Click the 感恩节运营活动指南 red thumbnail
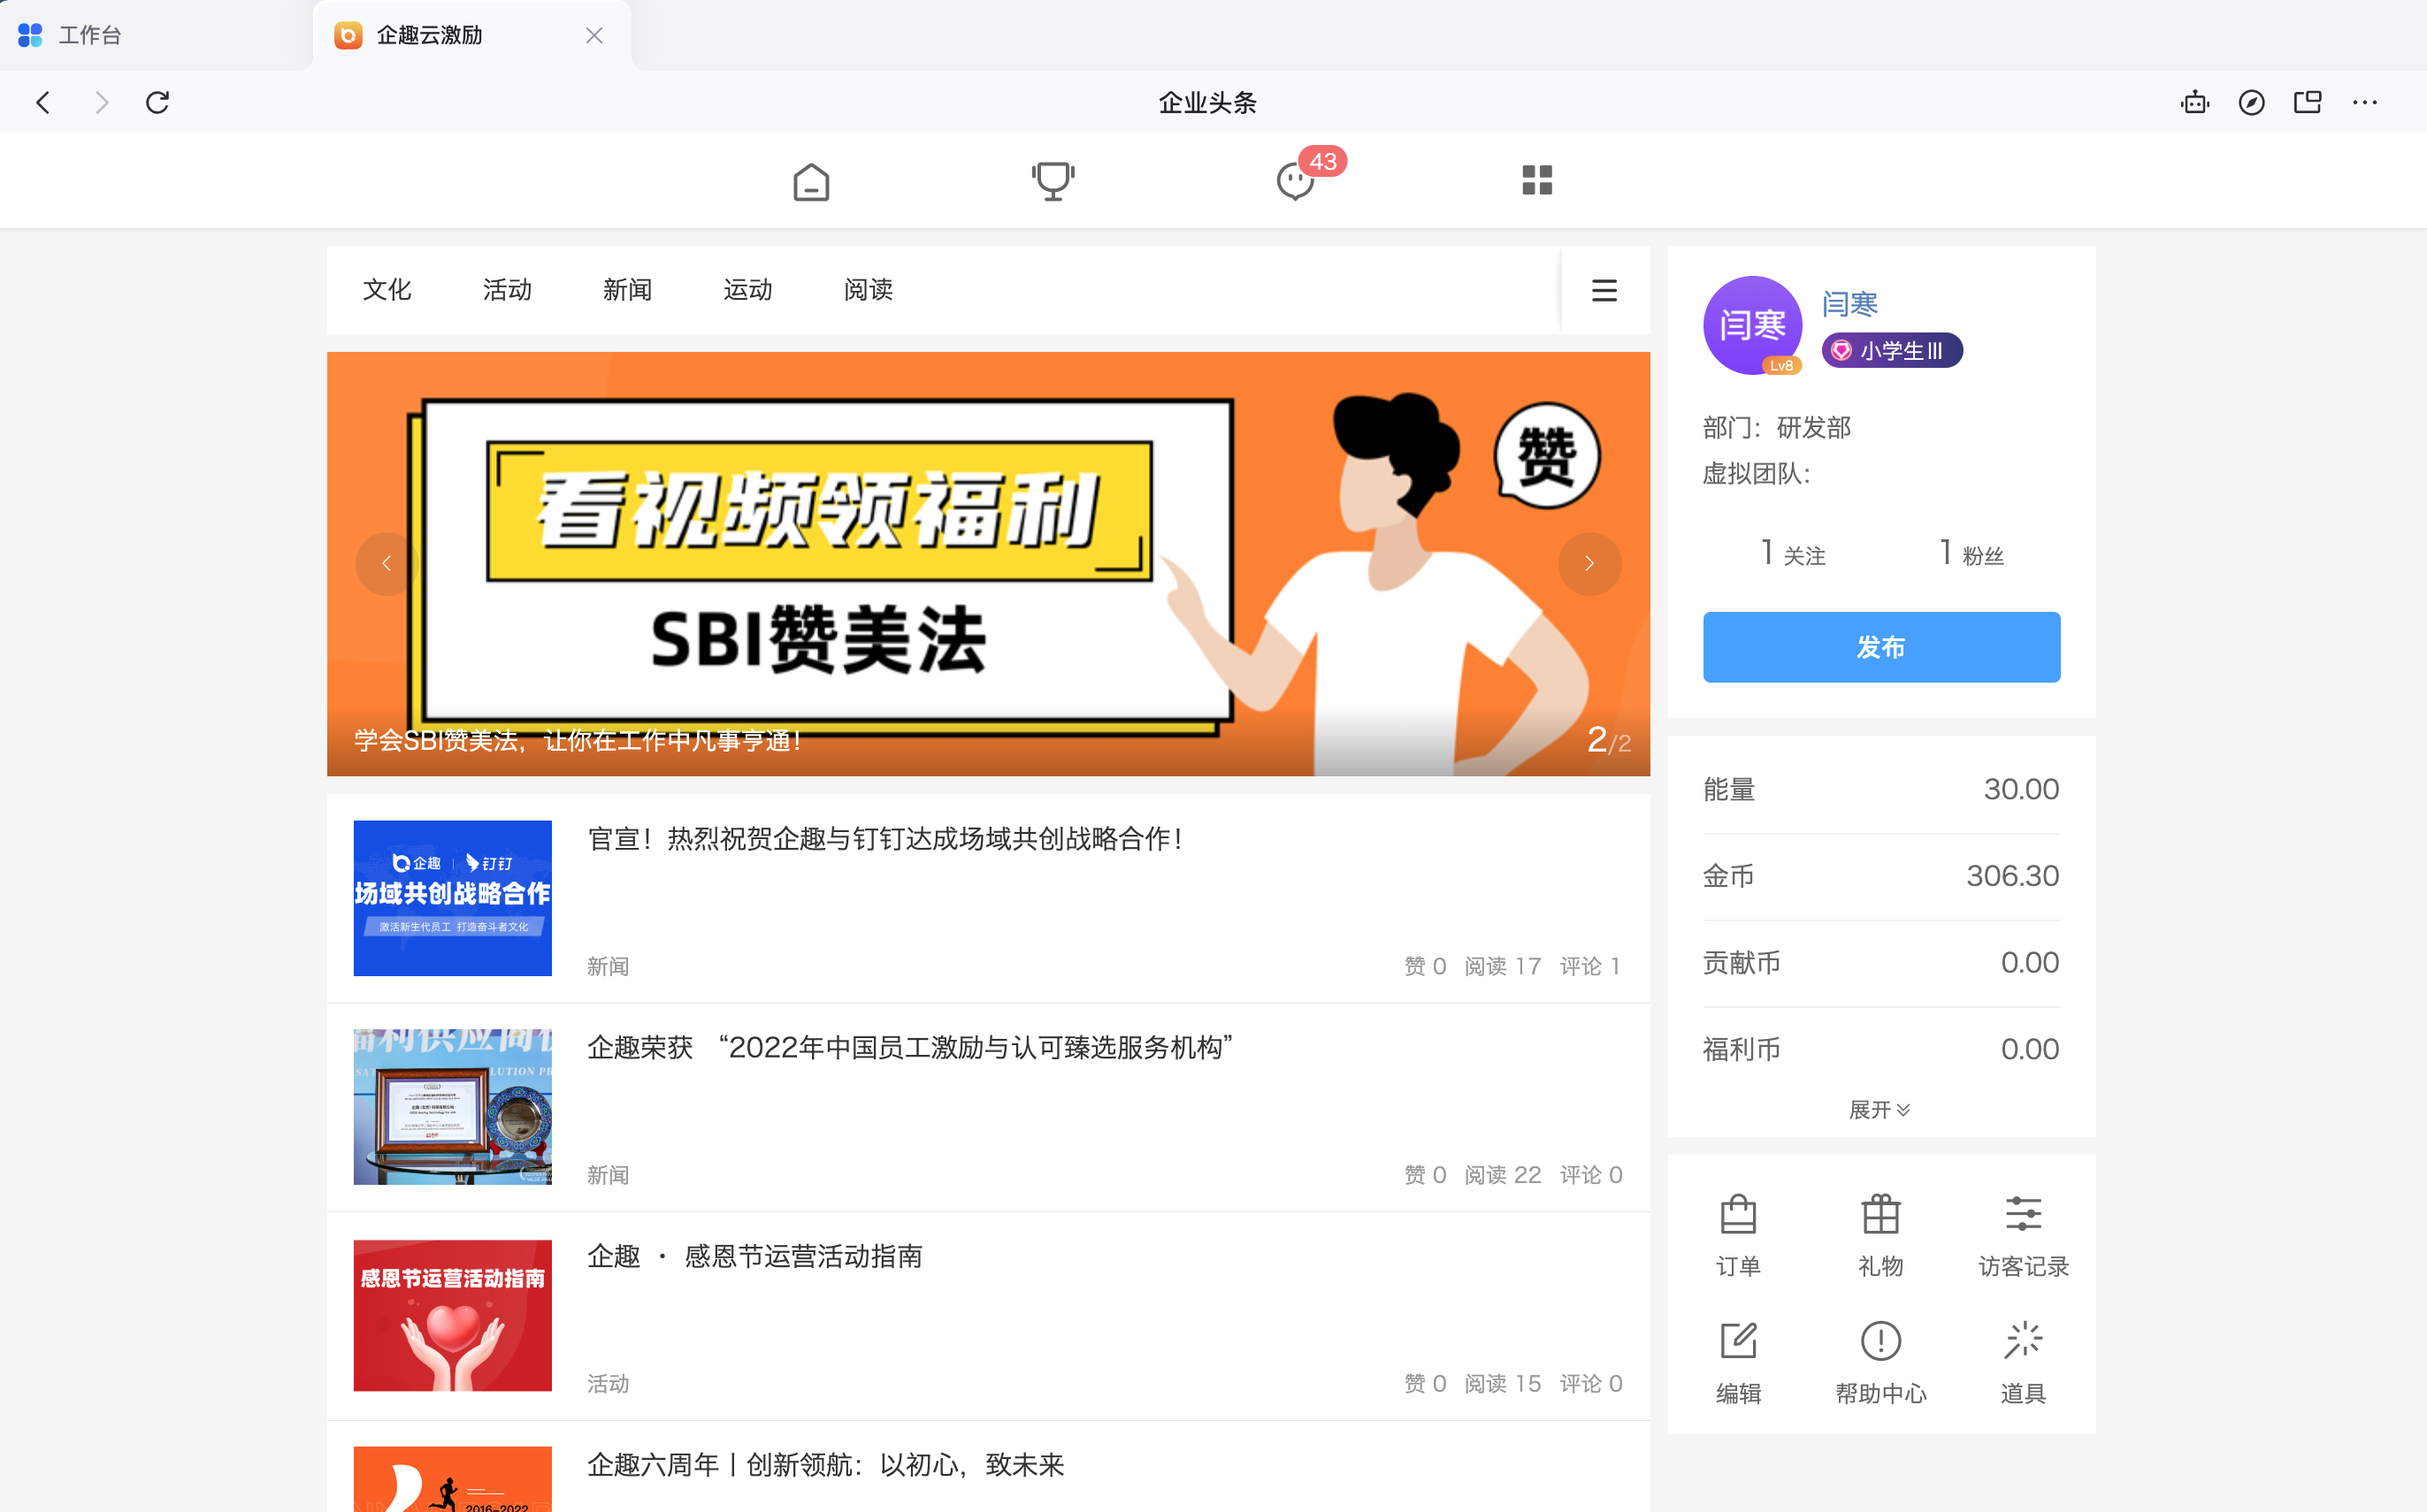 (x=452, y=1315)
